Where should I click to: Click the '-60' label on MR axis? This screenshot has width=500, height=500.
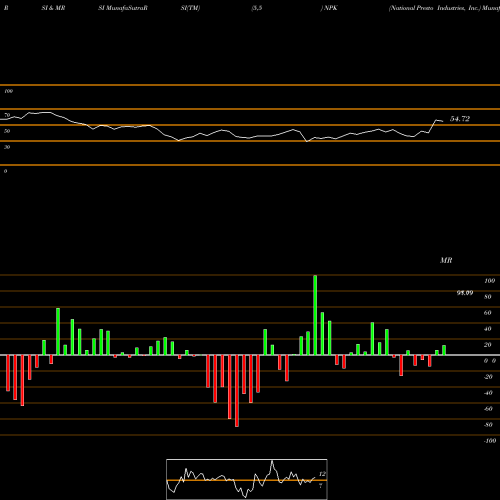pyautogui.click(x=488, y=409)
